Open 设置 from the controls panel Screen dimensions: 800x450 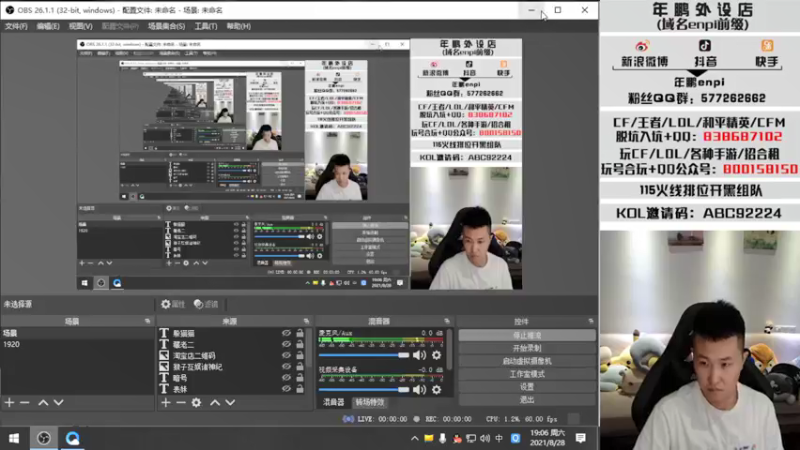pos(527,387)
